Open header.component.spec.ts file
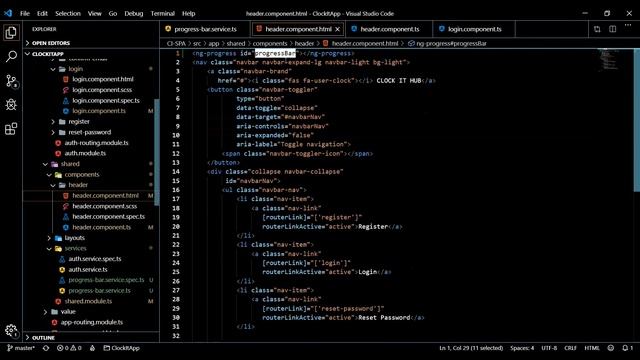This screenshot has width=640, height=360. (x=109, y=216)
